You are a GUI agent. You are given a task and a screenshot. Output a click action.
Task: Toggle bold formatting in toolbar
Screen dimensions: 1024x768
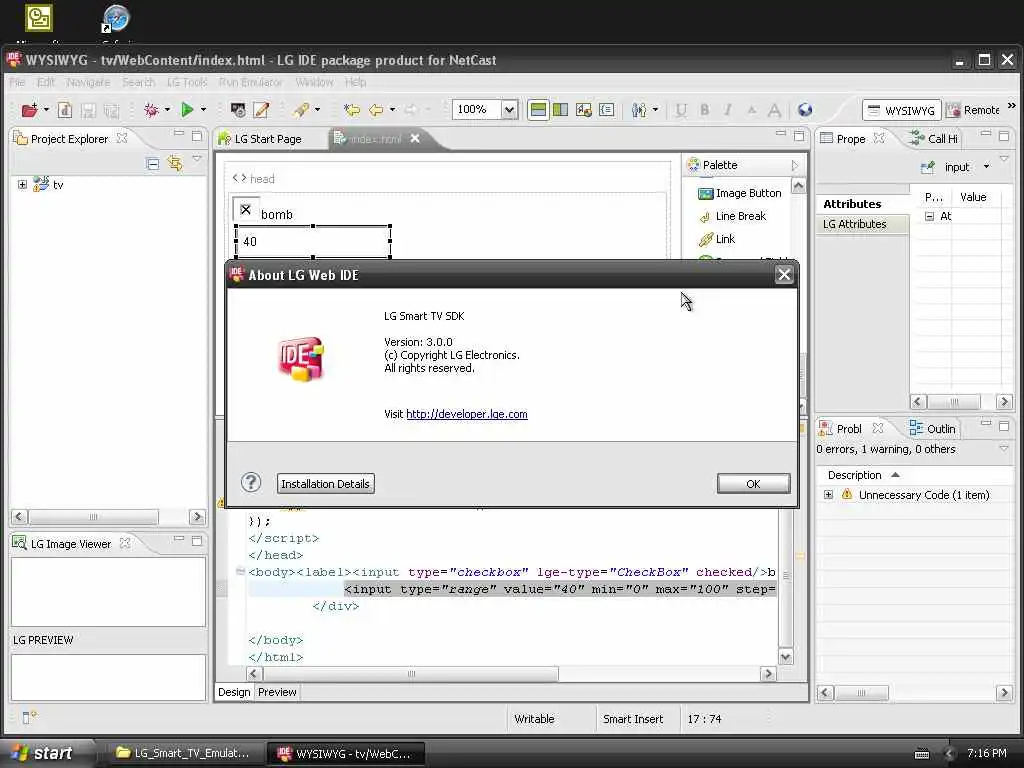tap(705, 110)
